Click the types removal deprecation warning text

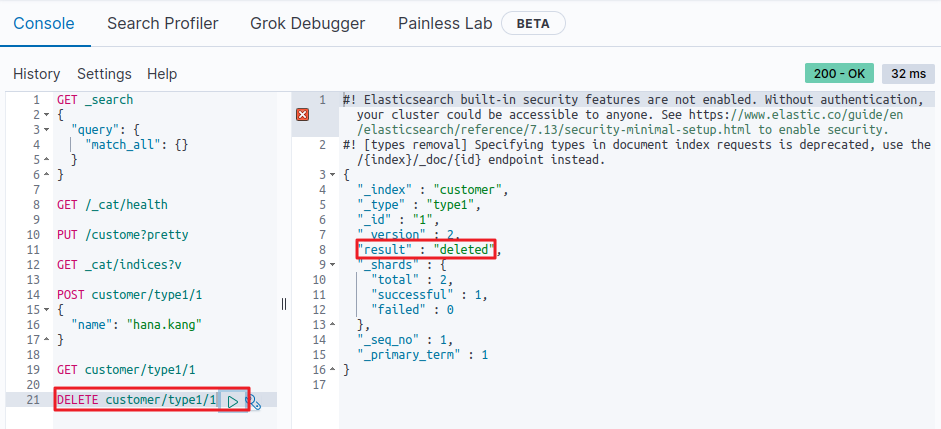637,152
